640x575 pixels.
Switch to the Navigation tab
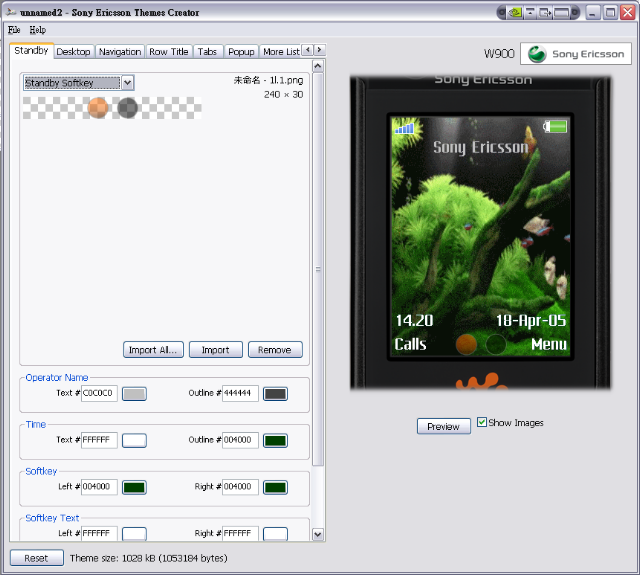click(x=120, y=52)
